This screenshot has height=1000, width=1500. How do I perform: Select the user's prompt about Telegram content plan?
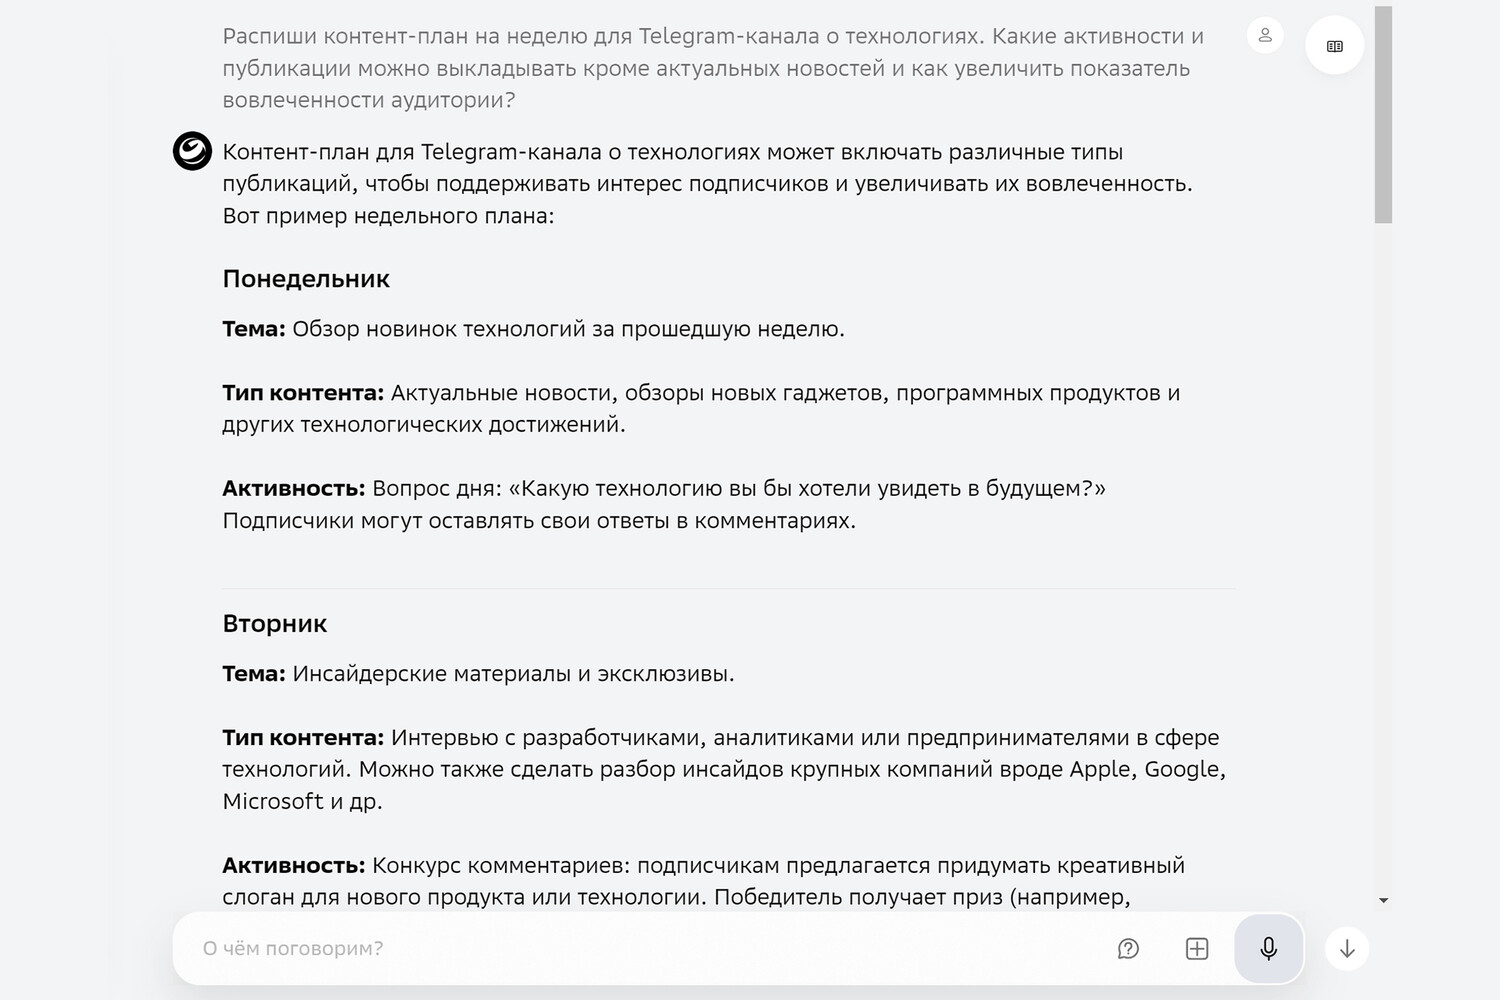click(713, 68)
